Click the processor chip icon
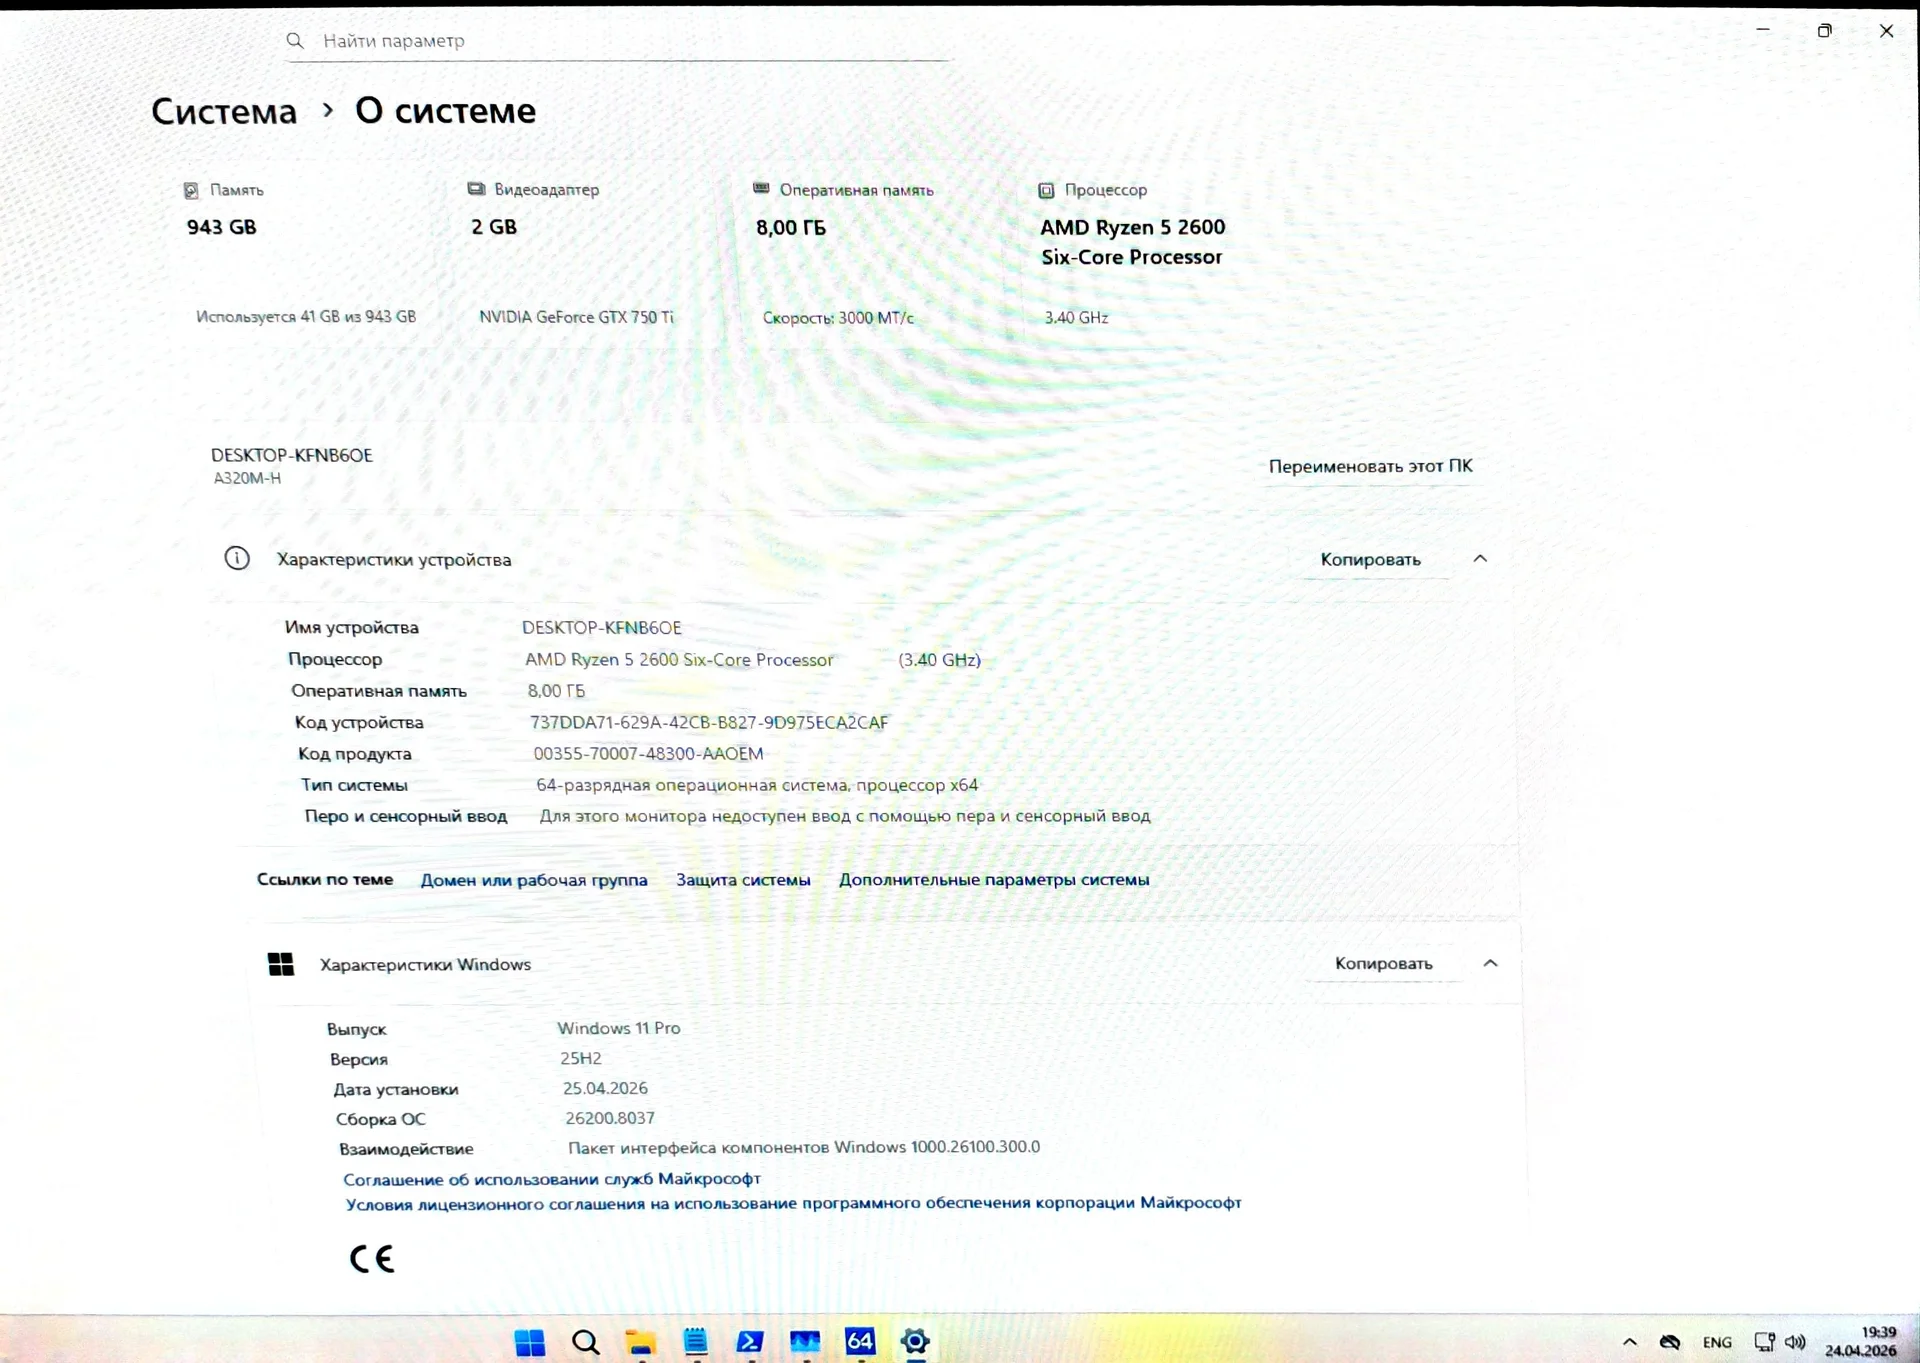 [1046, 190]
